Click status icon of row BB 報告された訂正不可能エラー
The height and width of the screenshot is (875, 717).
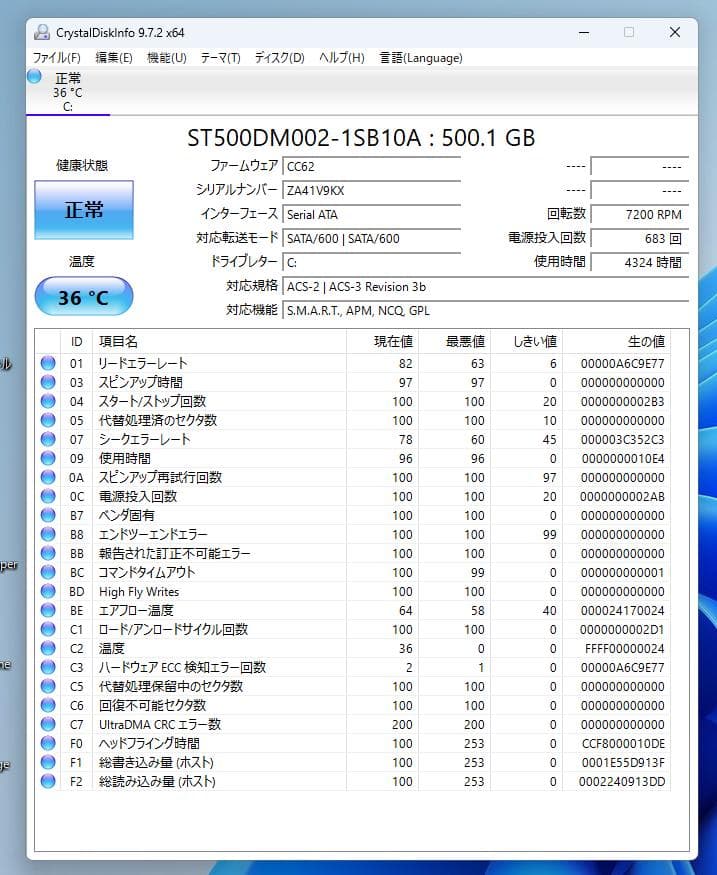[x=48, y=553]
